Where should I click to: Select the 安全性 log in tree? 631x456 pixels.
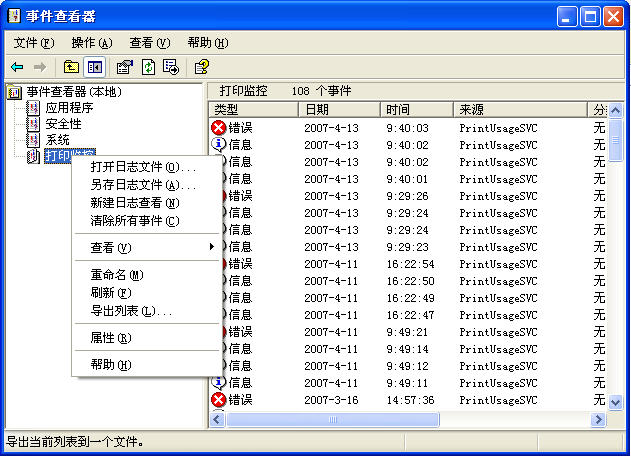click(x=63, y=124)
